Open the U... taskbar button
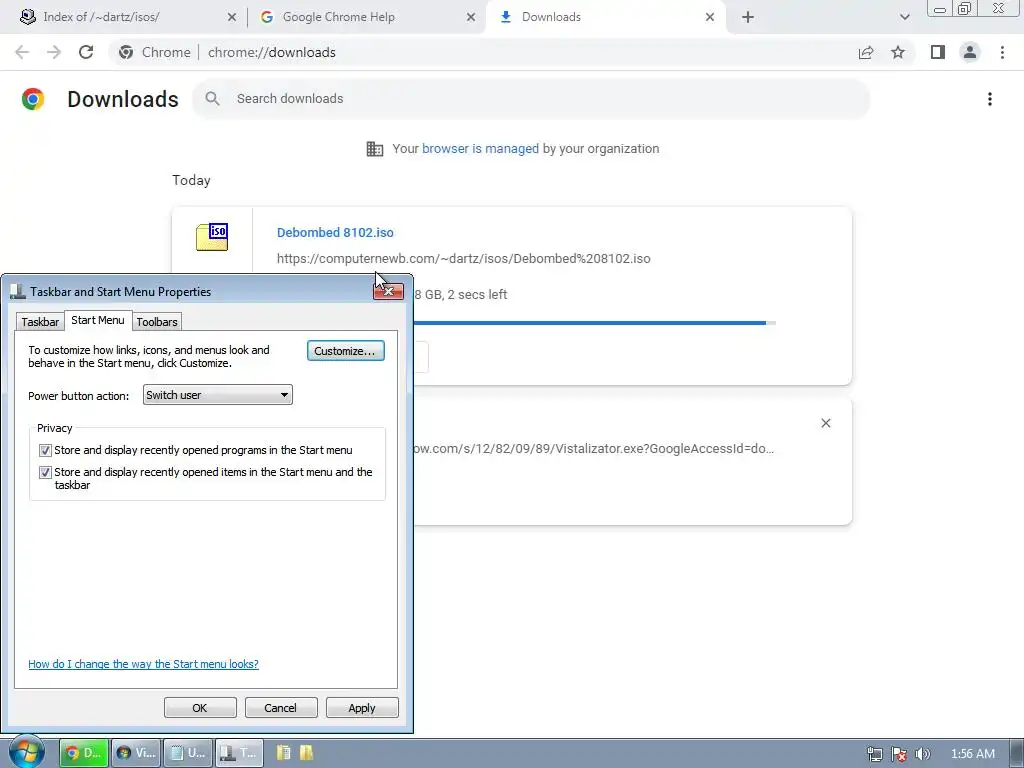This screenshot has height=768, width=1024. [x=187, y=753]
